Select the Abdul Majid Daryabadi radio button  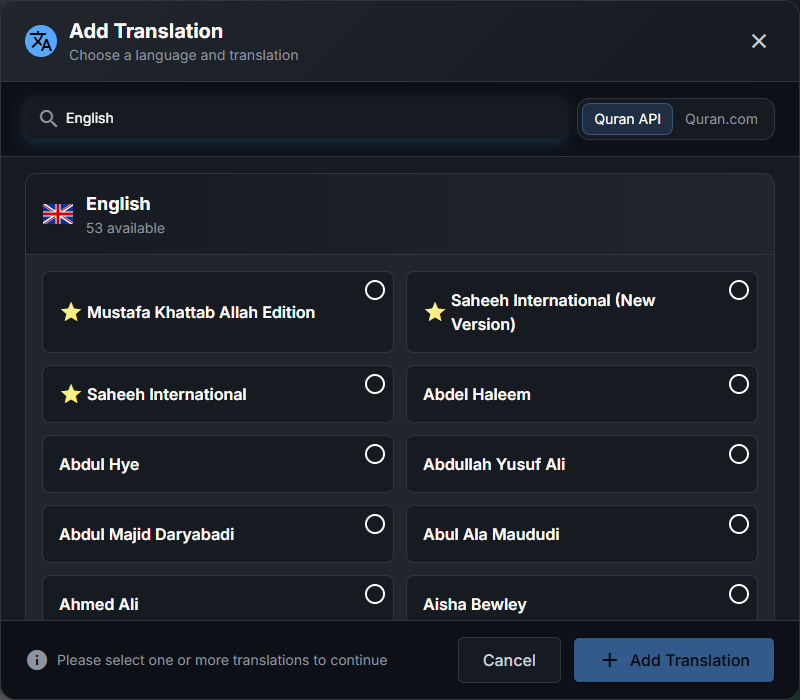pos(374,523)
